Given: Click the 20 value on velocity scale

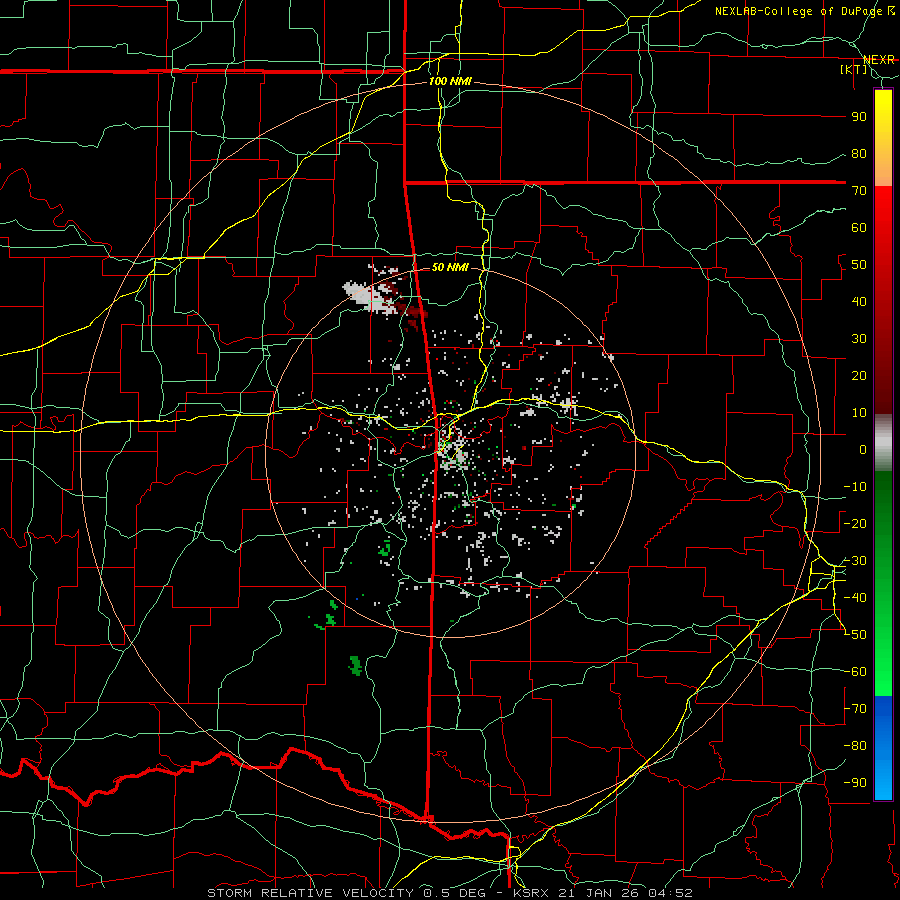Looking at the screenshot, I should (859, 376).
